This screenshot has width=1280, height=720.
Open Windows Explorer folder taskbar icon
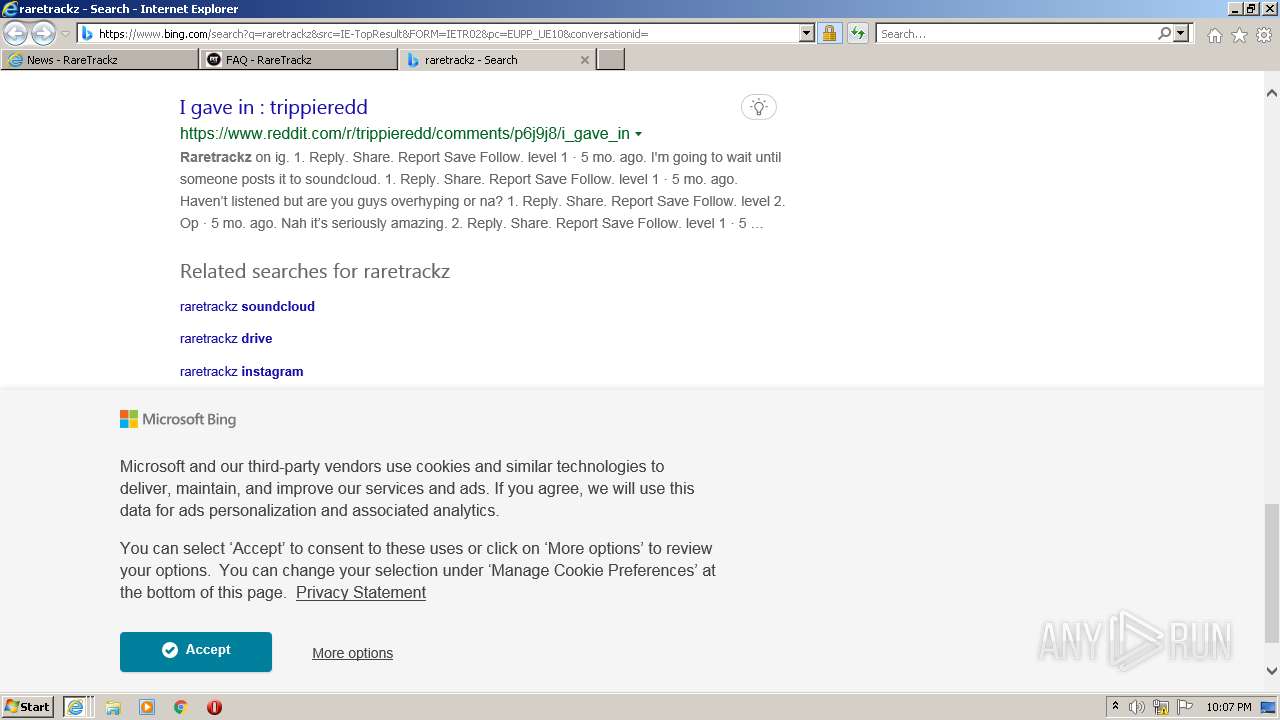113,707
